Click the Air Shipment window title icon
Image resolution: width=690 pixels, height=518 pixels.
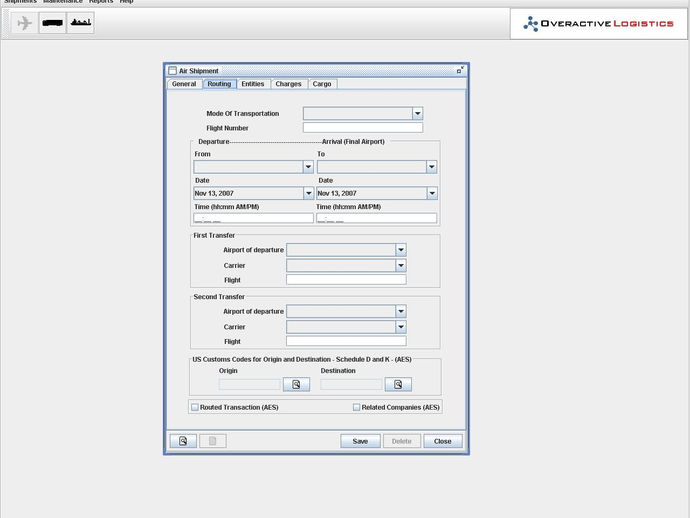point(172,70)
